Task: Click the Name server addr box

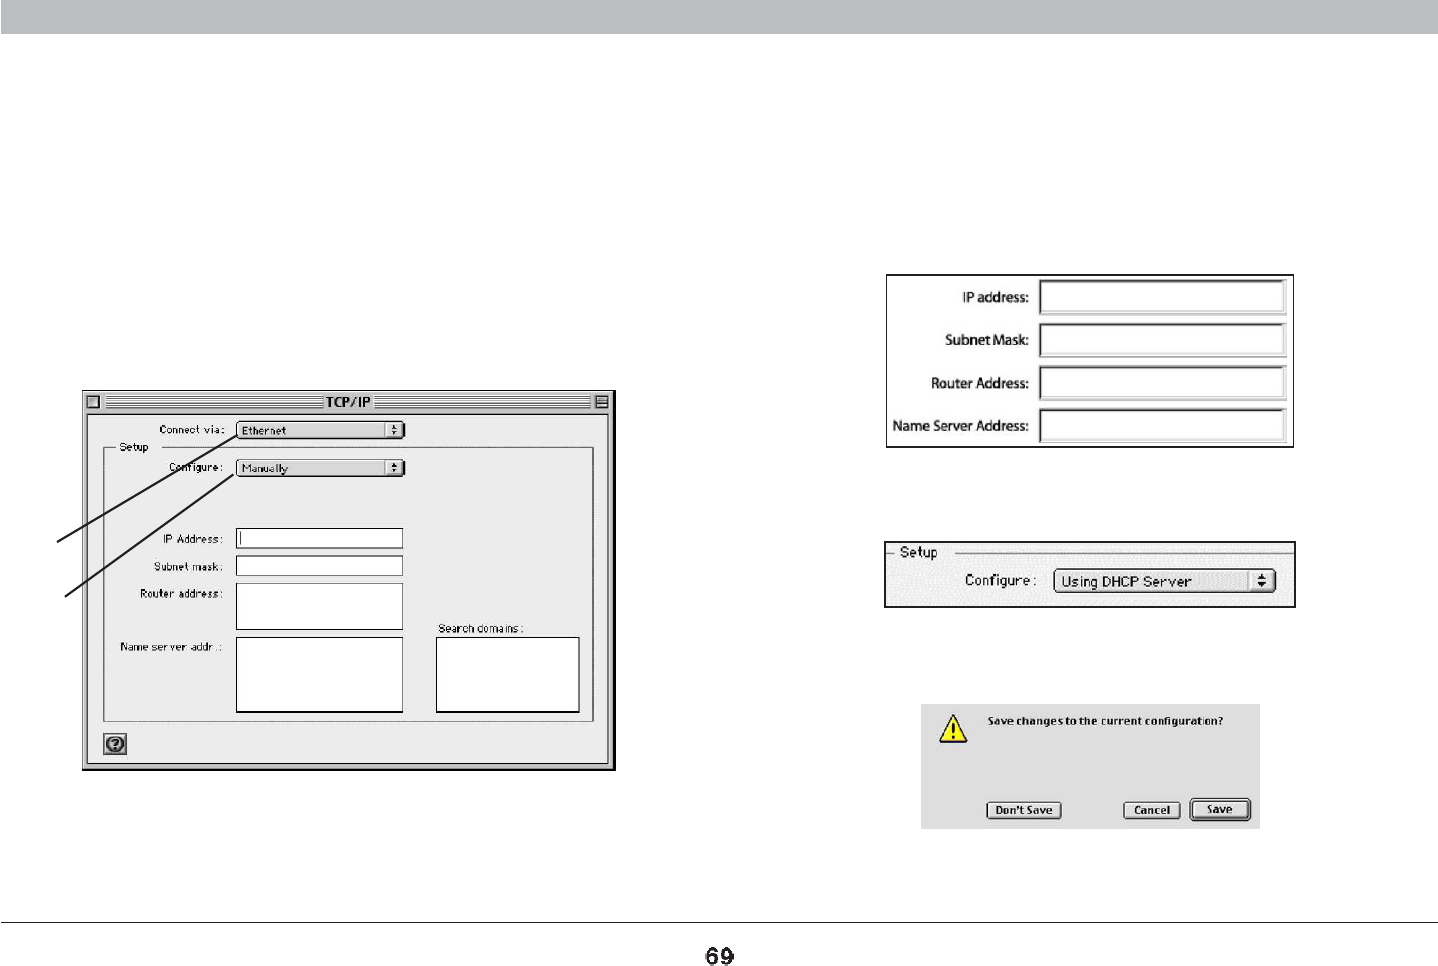Action: tap(319, 675)
